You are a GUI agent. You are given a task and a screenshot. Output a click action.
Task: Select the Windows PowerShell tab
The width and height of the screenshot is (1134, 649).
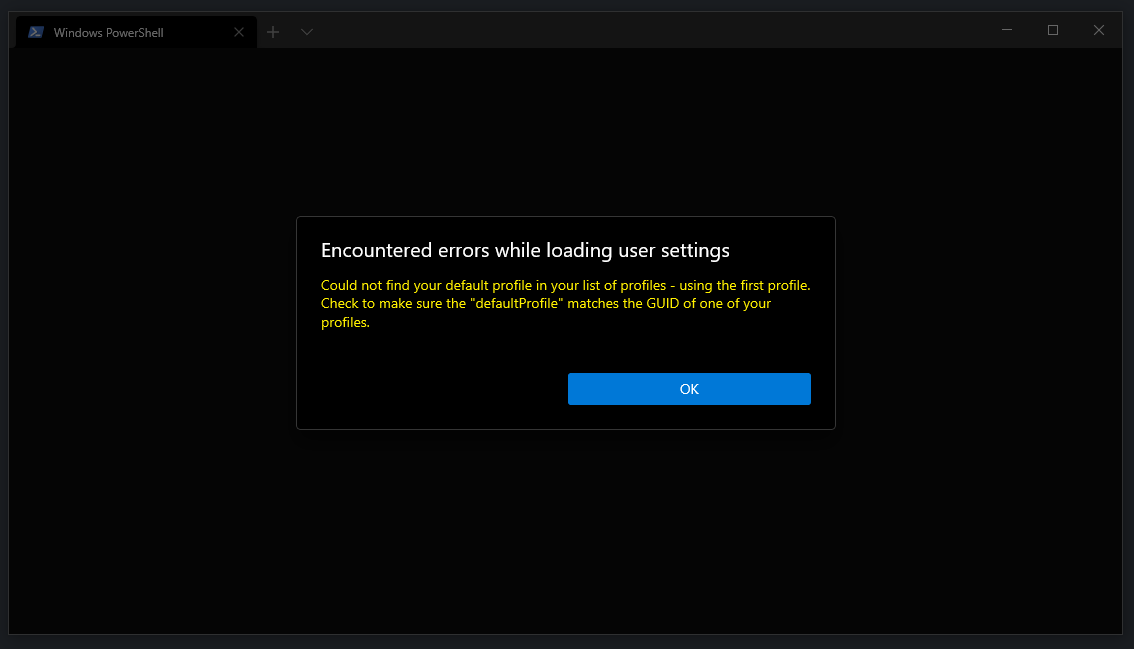click(x=137, y=33)
